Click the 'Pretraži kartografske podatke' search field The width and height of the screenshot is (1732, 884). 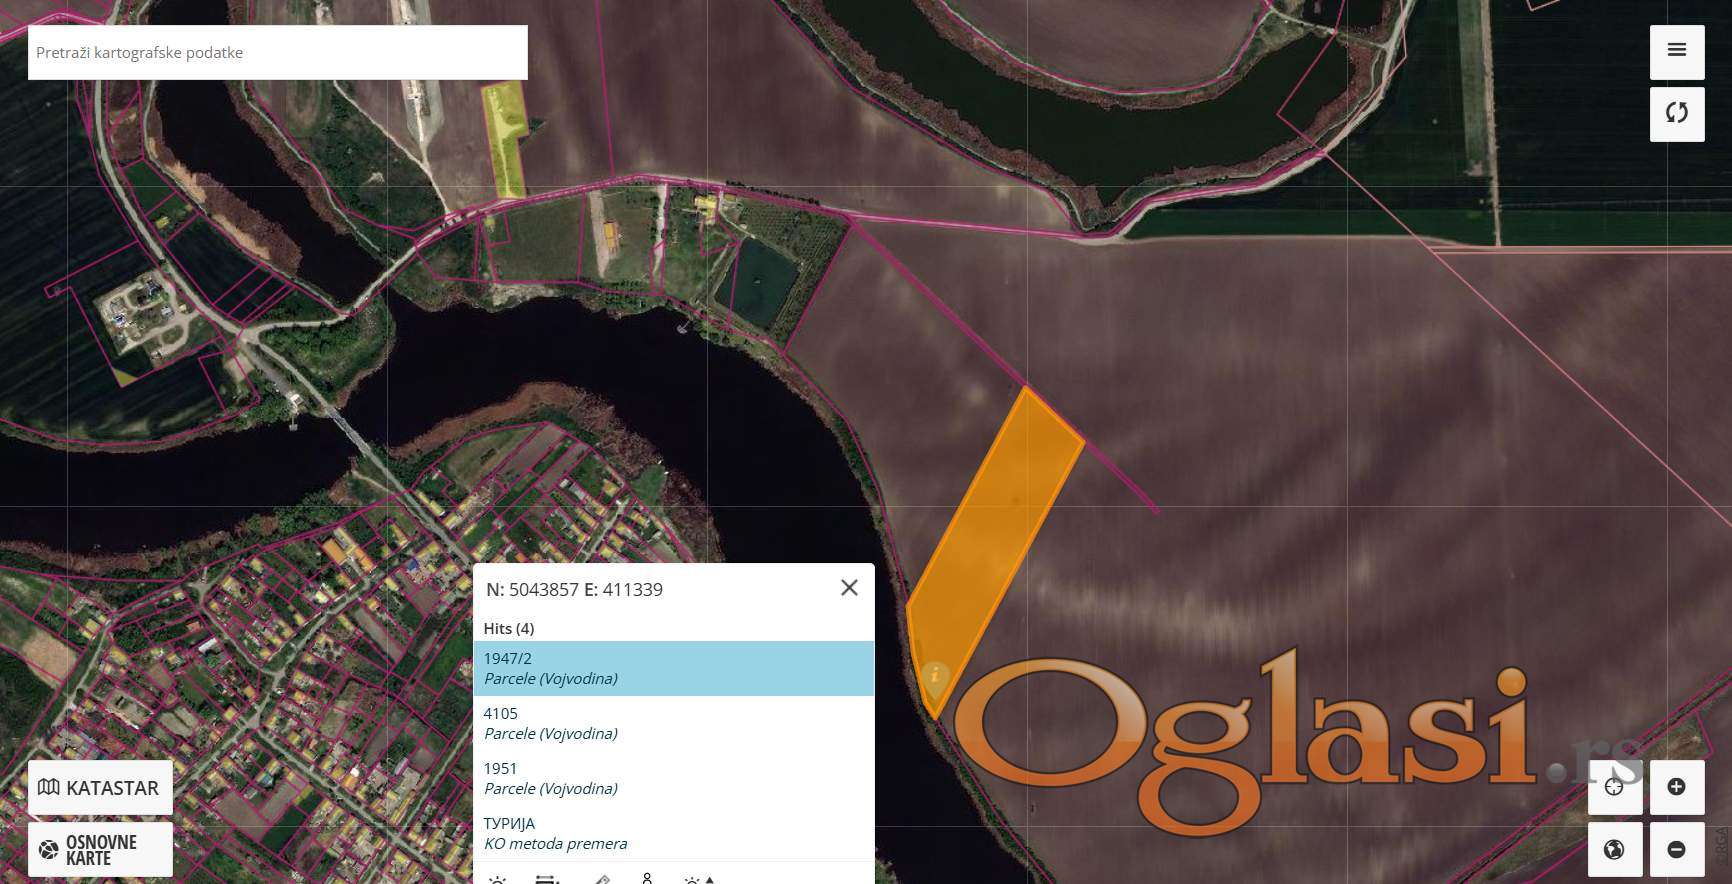(277, 52)
